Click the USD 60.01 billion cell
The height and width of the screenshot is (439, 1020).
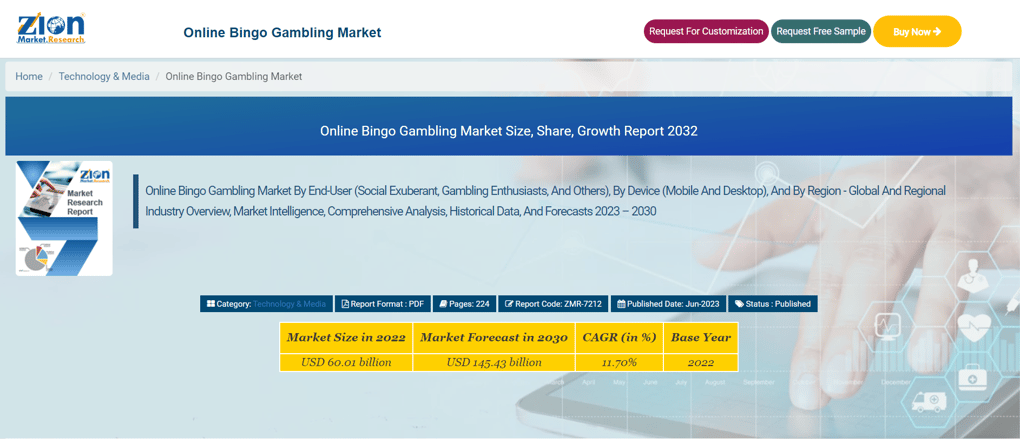click(346, 362)
